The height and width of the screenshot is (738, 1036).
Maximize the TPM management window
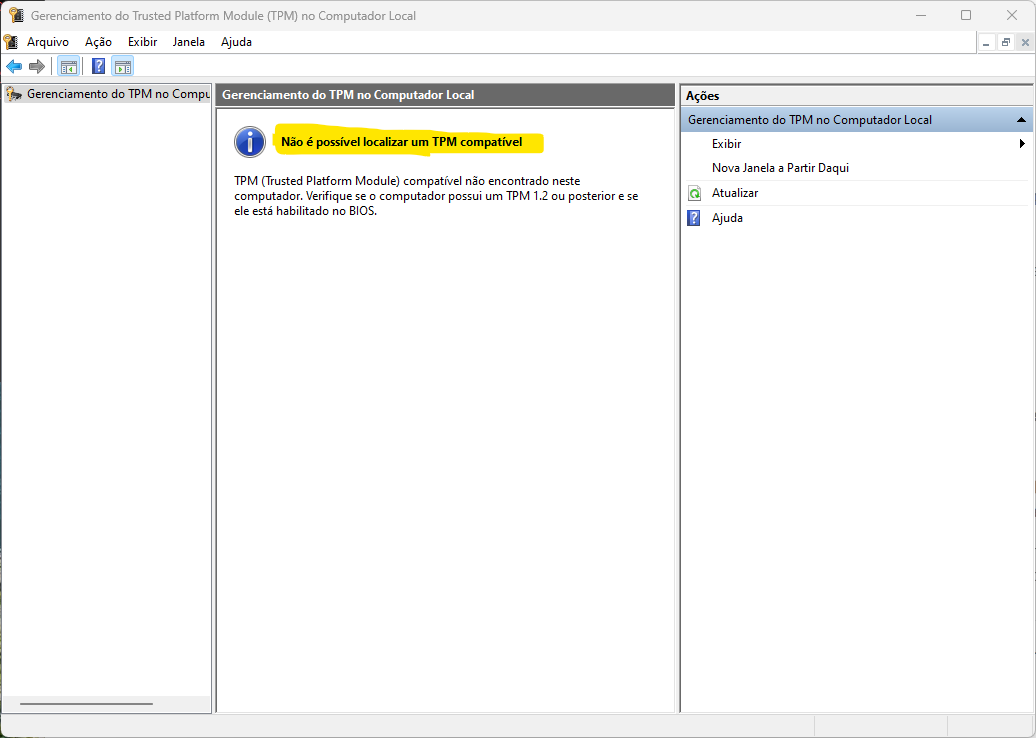tap(966, 15)
